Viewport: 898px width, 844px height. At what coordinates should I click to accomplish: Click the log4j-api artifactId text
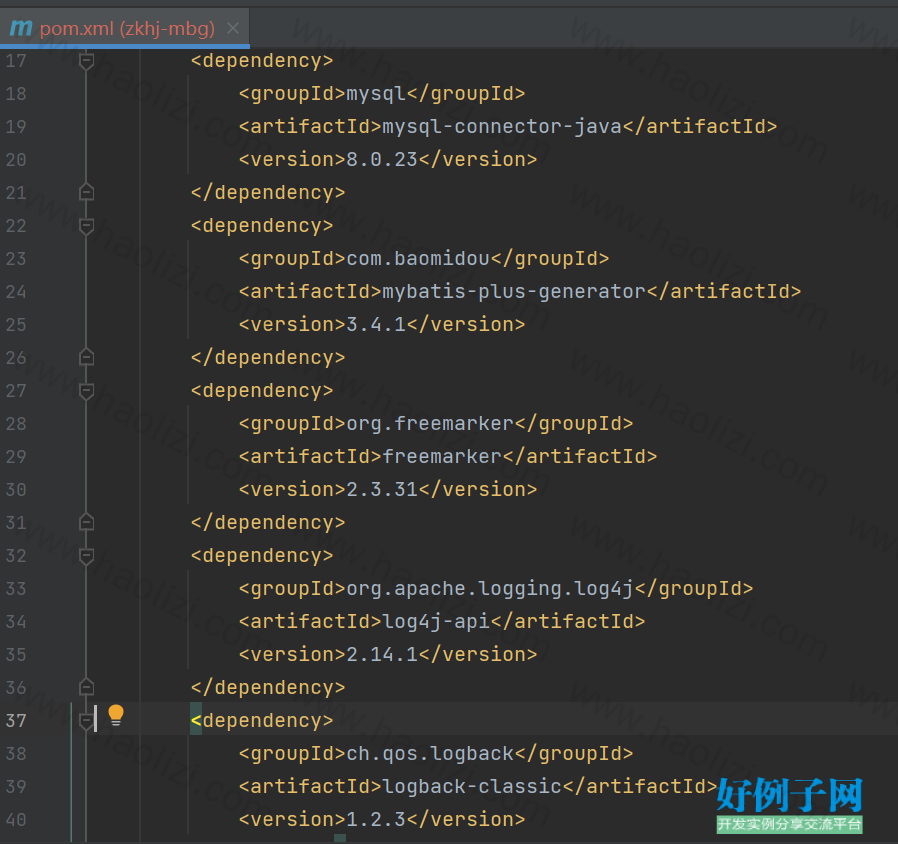point(436,621)
